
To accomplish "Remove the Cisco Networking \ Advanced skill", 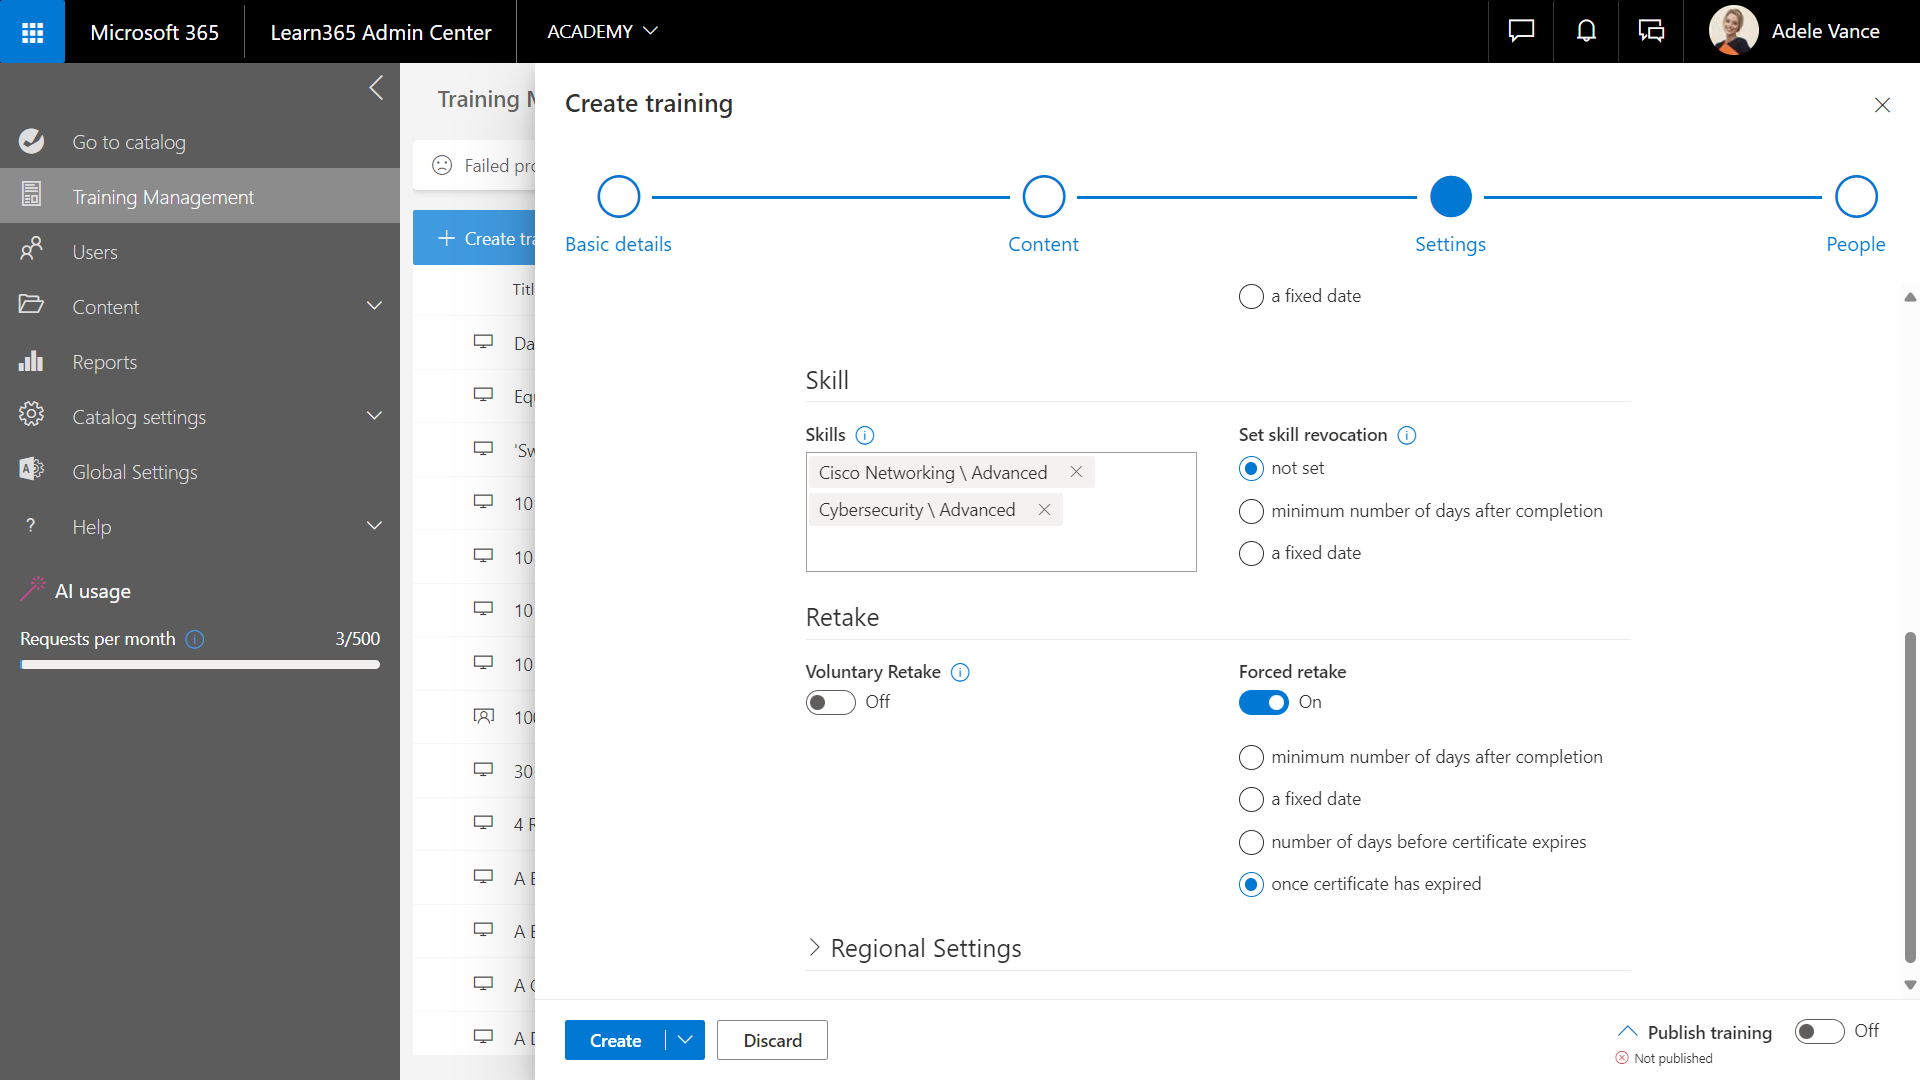I will 1076,472.
